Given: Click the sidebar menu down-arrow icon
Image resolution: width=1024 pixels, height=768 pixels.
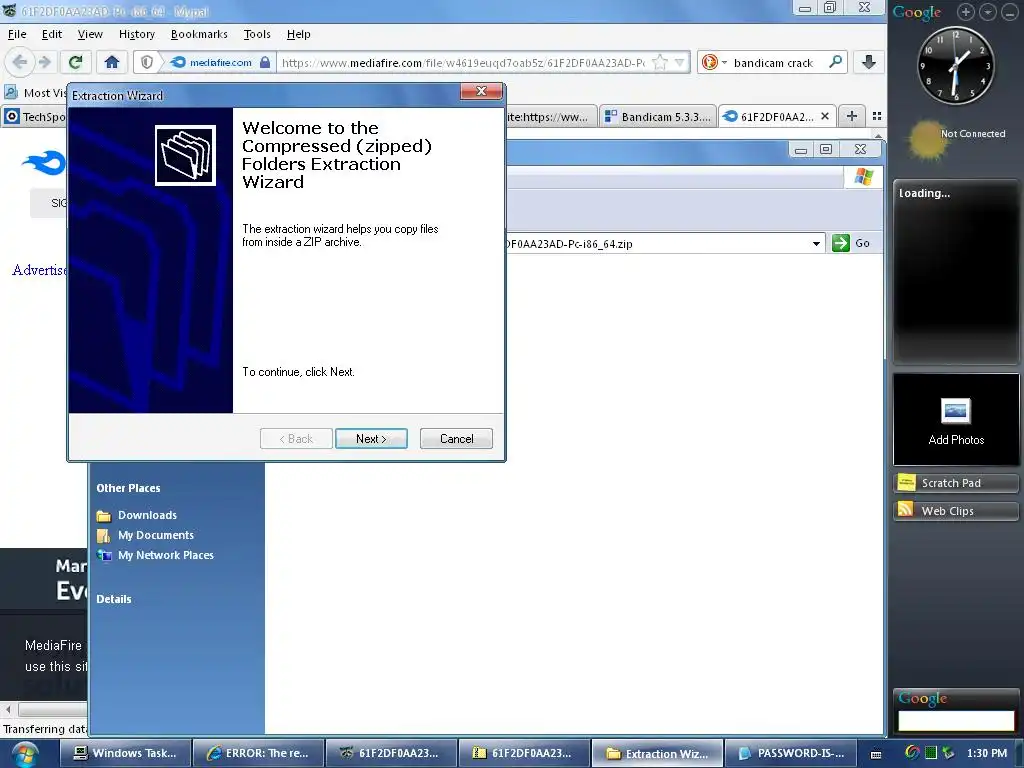Looking at the screenshot, I should (988, 12).
